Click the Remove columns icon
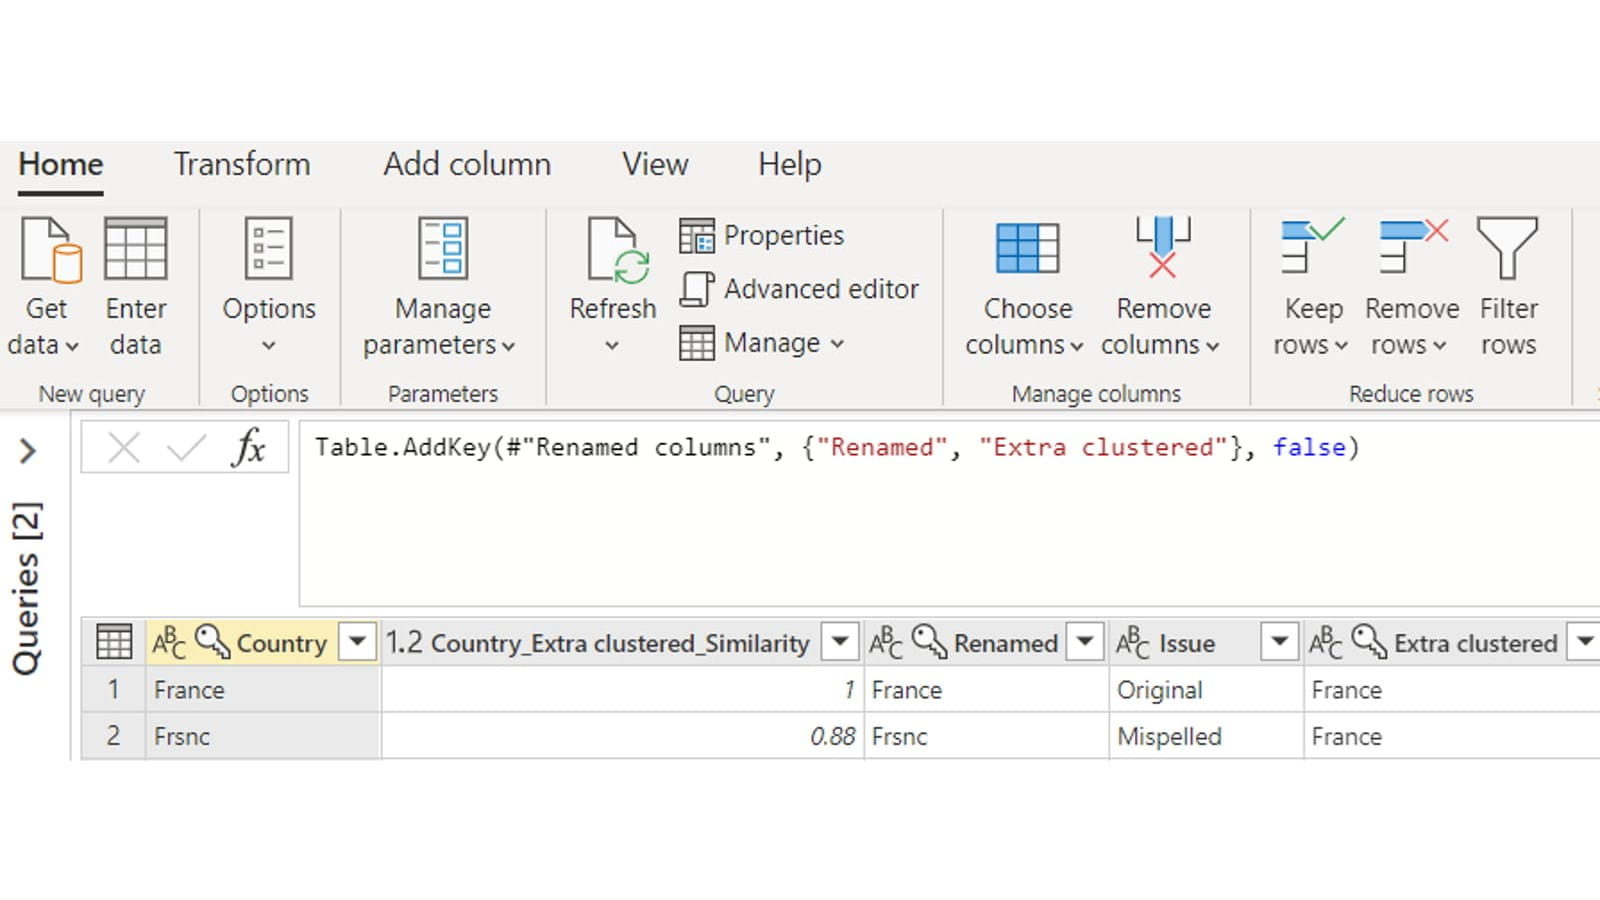Screen dimensions: 1600x900 coord(1162,248)
